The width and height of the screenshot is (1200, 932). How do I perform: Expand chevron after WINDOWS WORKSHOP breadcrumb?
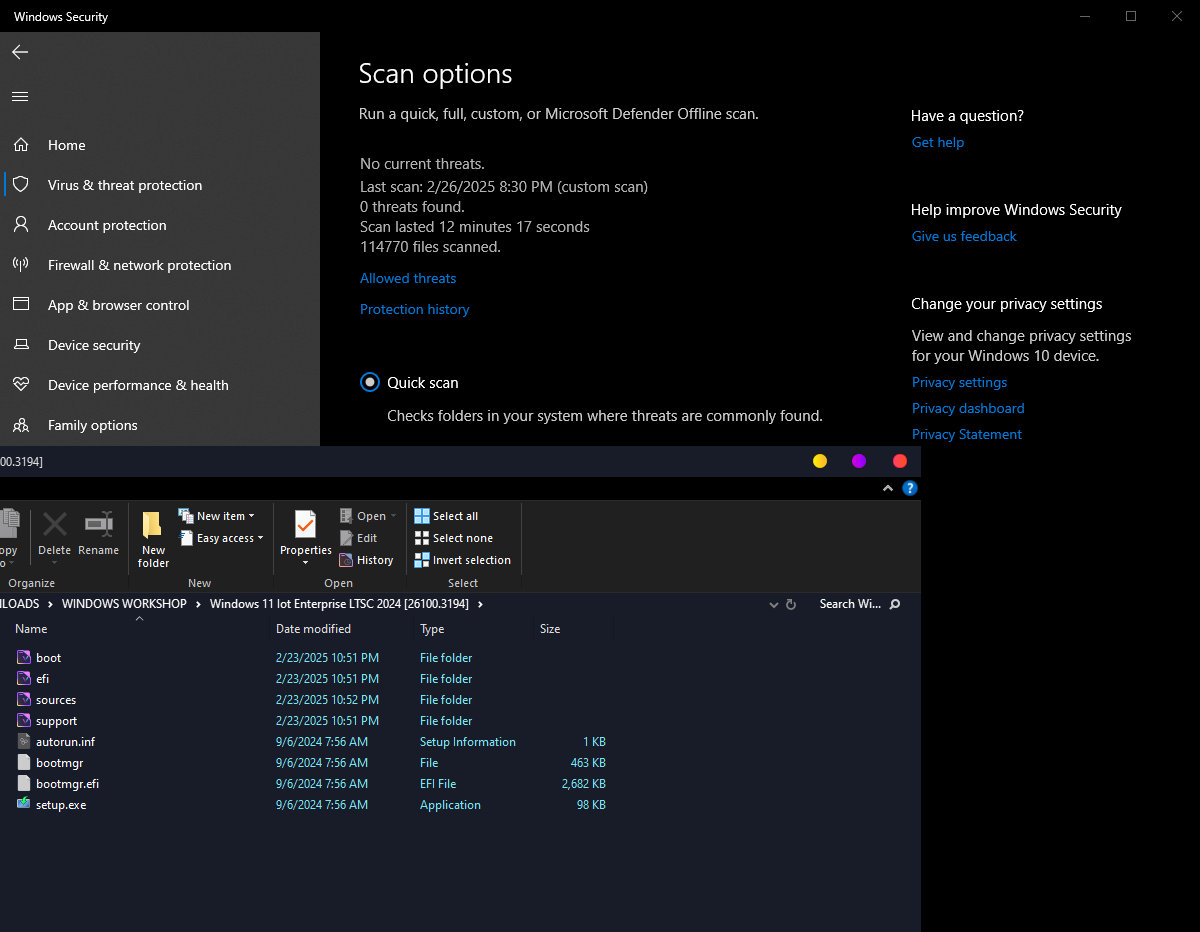[x=198, y=604]
